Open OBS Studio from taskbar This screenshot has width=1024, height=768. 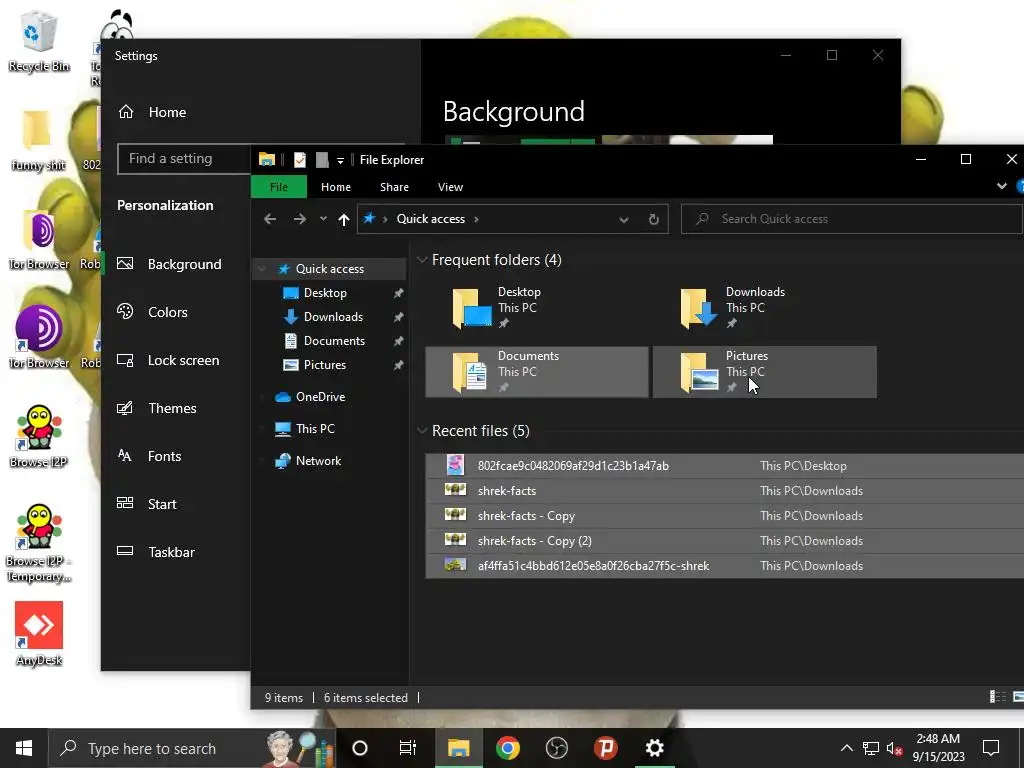click(x=556, y=748)
